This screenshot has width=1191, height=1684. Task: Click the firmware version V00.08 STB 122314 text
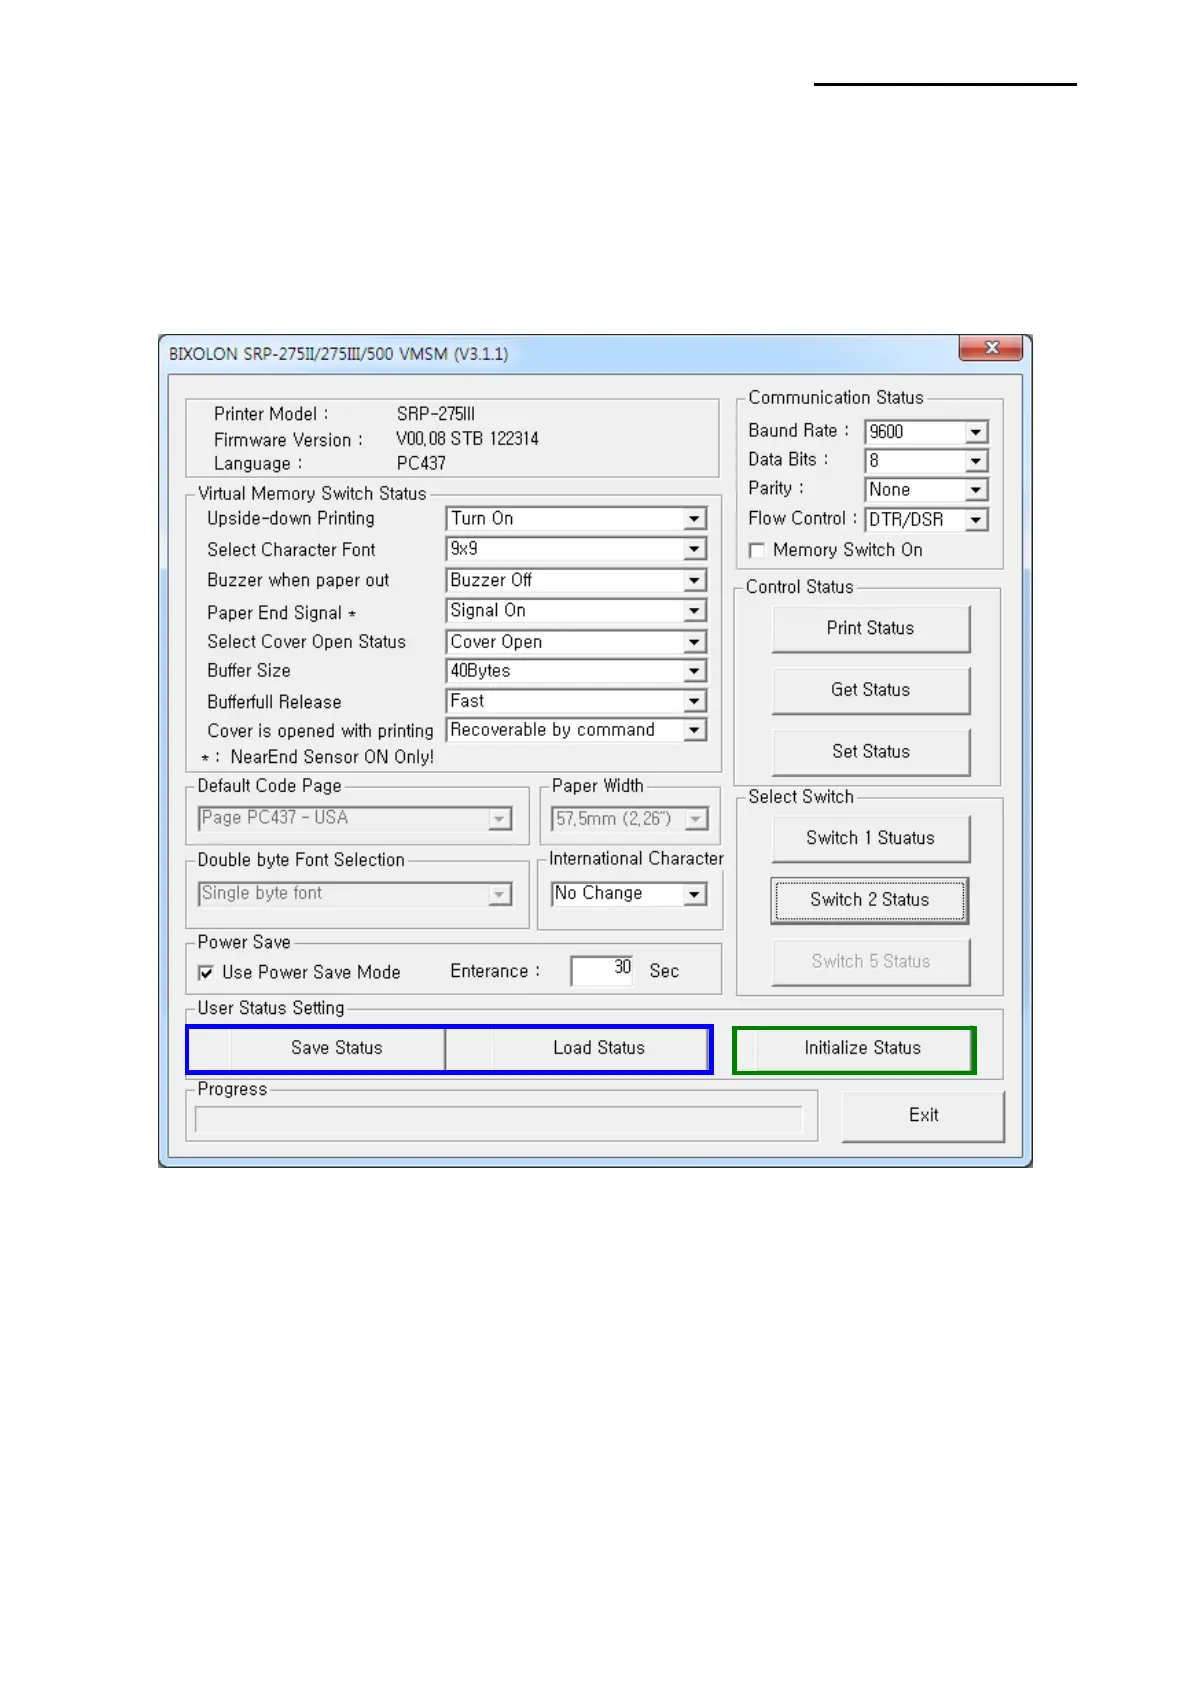pyautogui.click(x=467, y=439)
